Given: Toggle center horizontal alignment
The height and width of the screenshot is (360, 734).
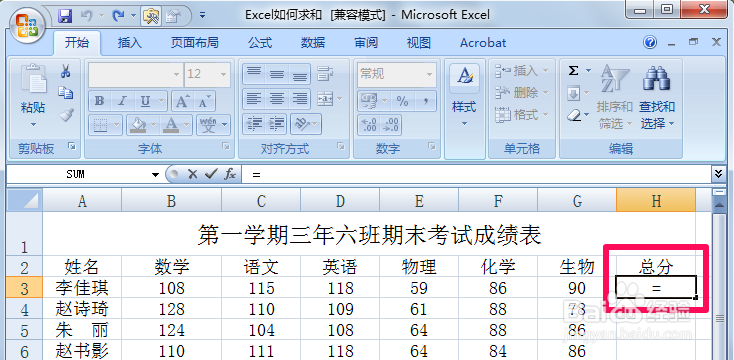Looking at the screenshot, I should (277, 99).
